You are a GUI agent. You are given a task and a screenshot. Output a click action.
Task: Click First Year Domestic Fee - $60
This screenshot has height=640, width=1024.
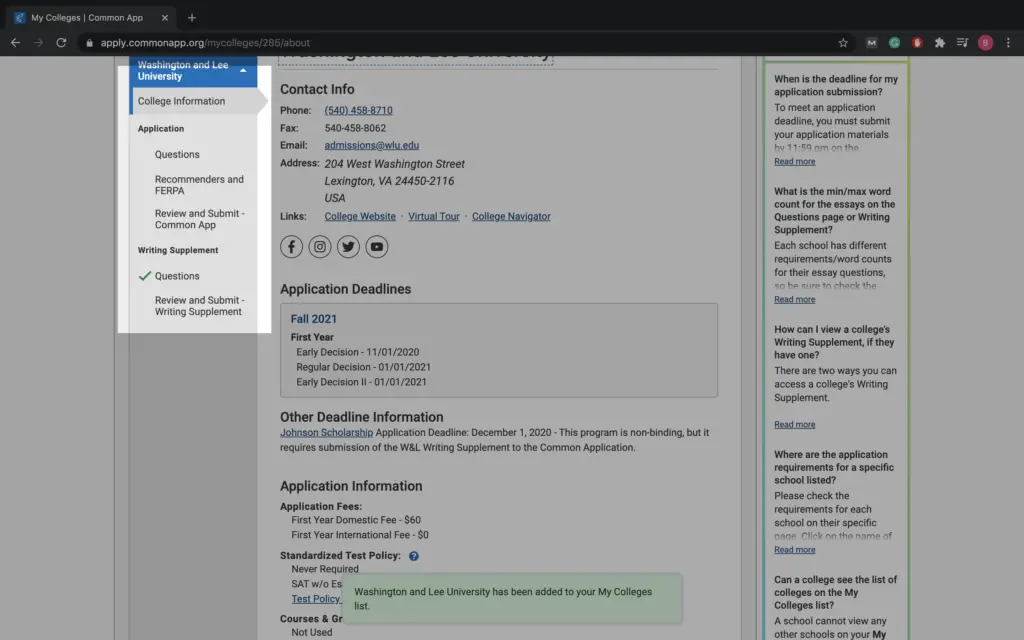tap(356, 520)
